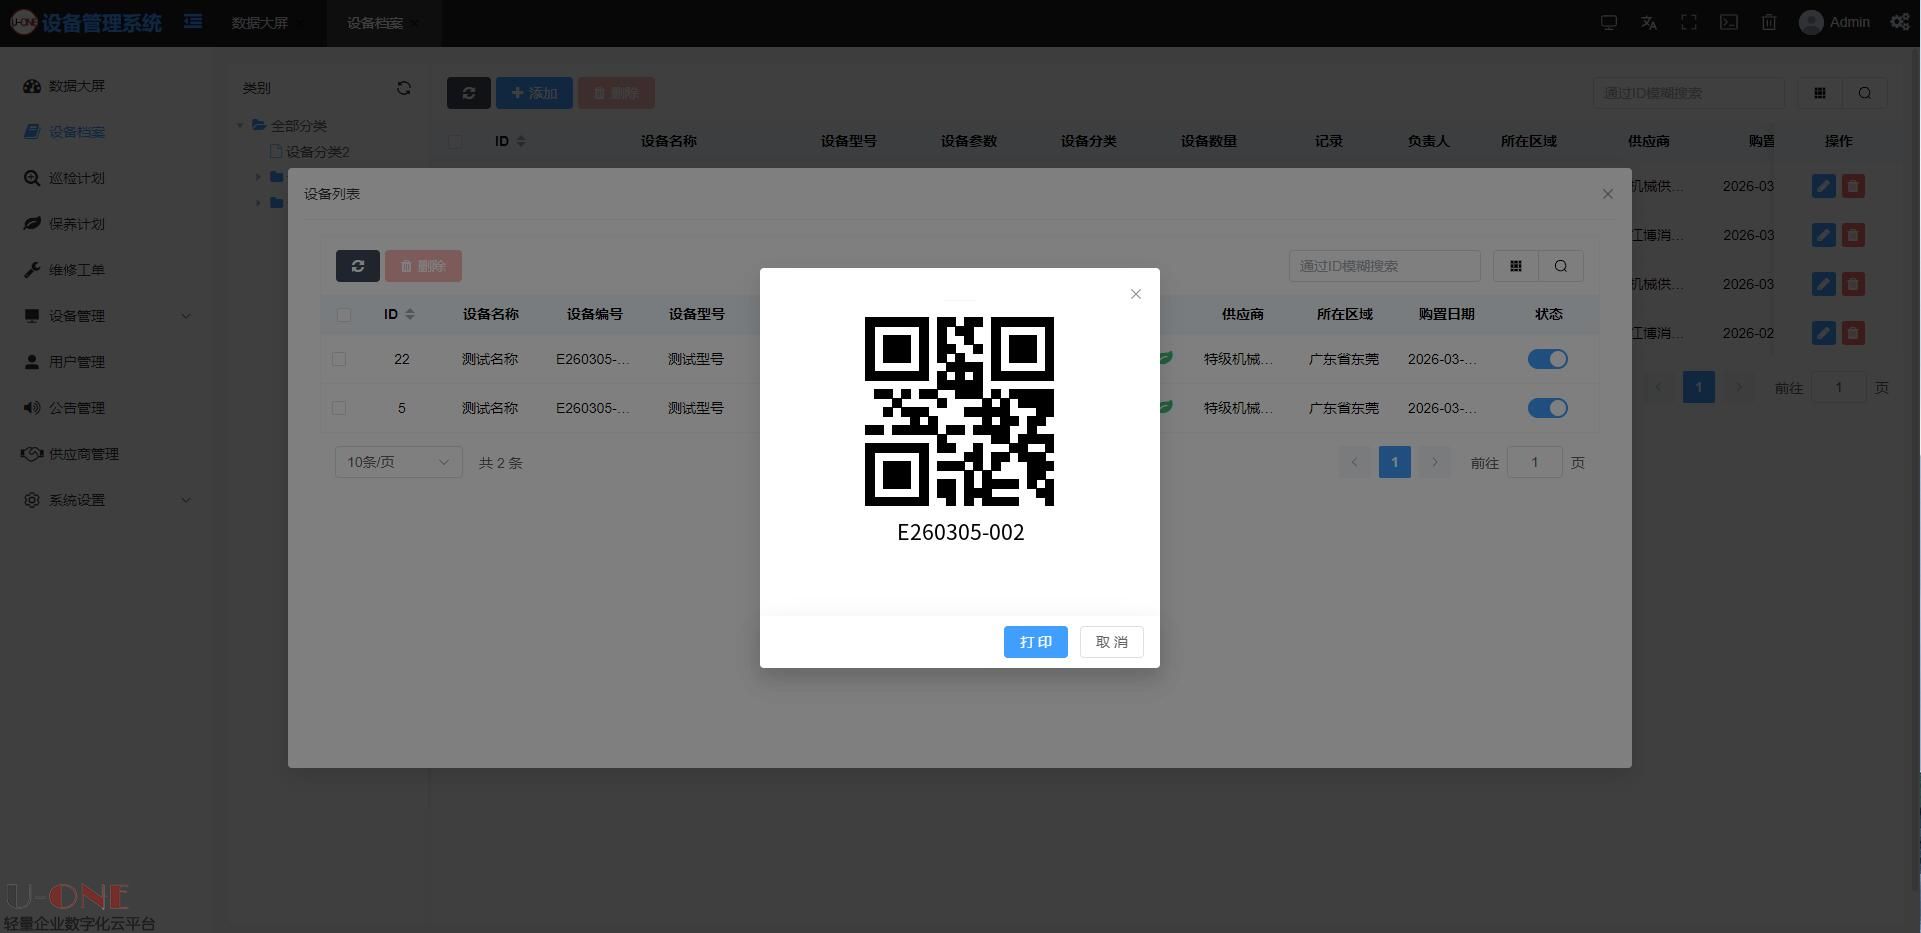The width and height of the screenshot is (1921, 933).
Task: Click the search icon in 设备列表 dialog
Action: (1560, 266)
